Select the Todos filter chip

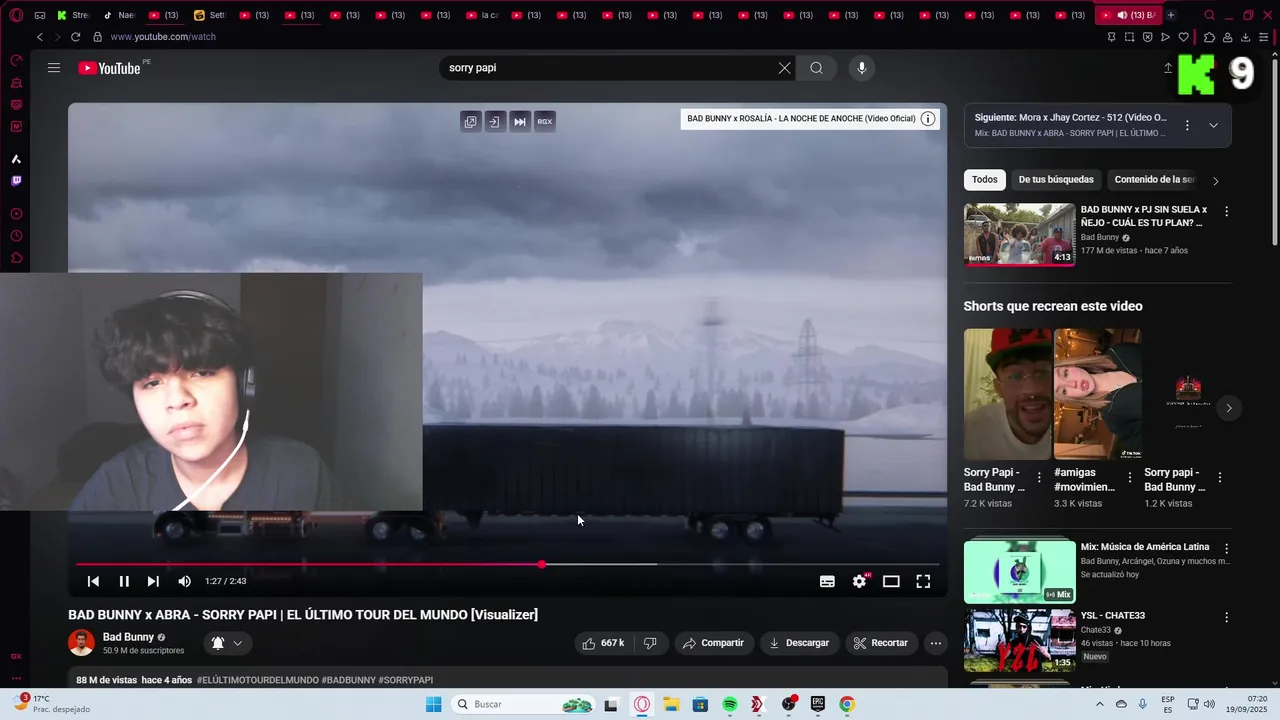coord(985,180)
